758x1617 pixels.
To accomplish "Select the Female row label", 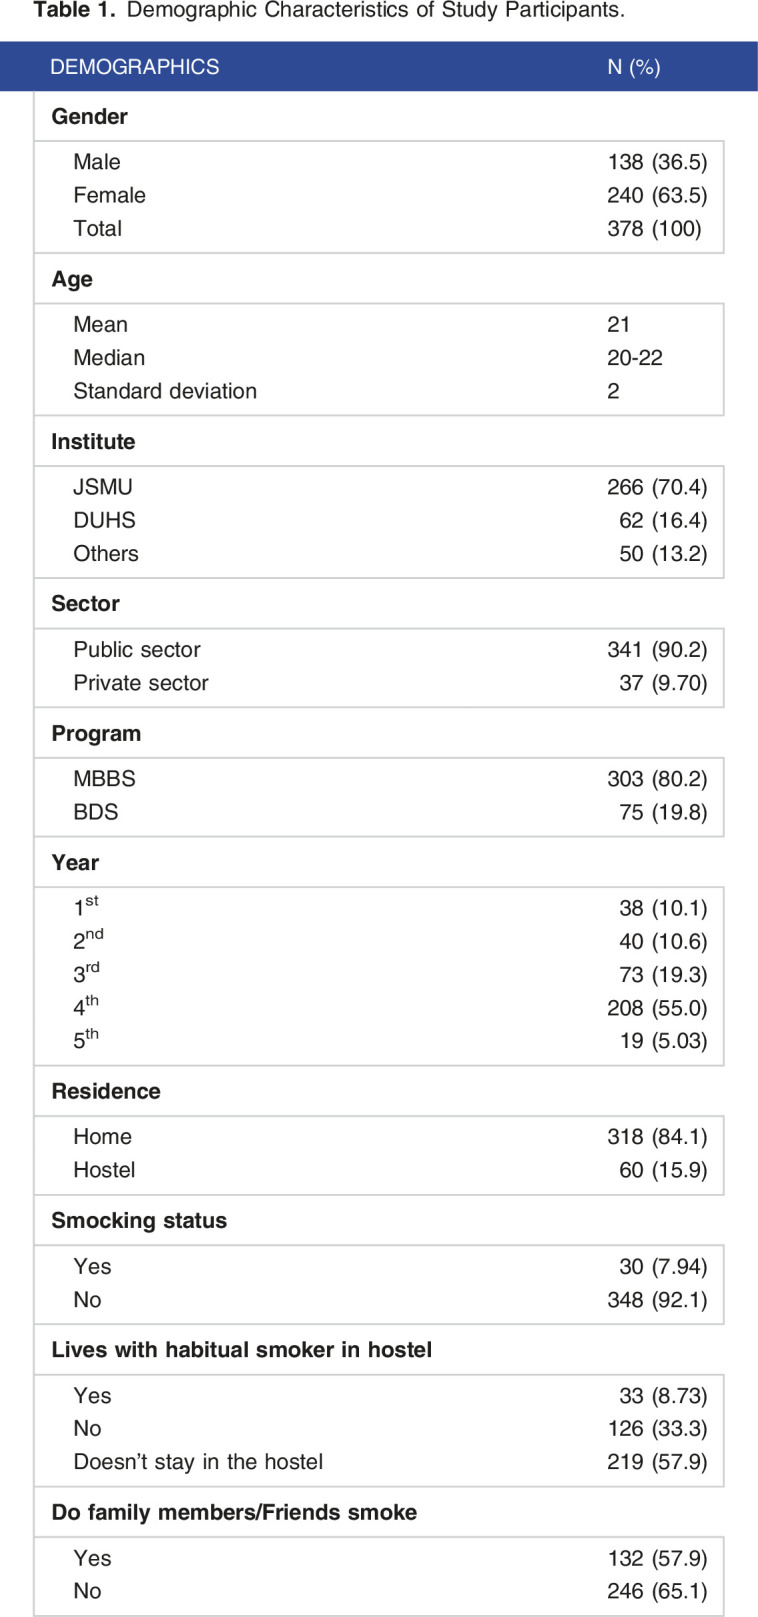I will pos(109,195).
